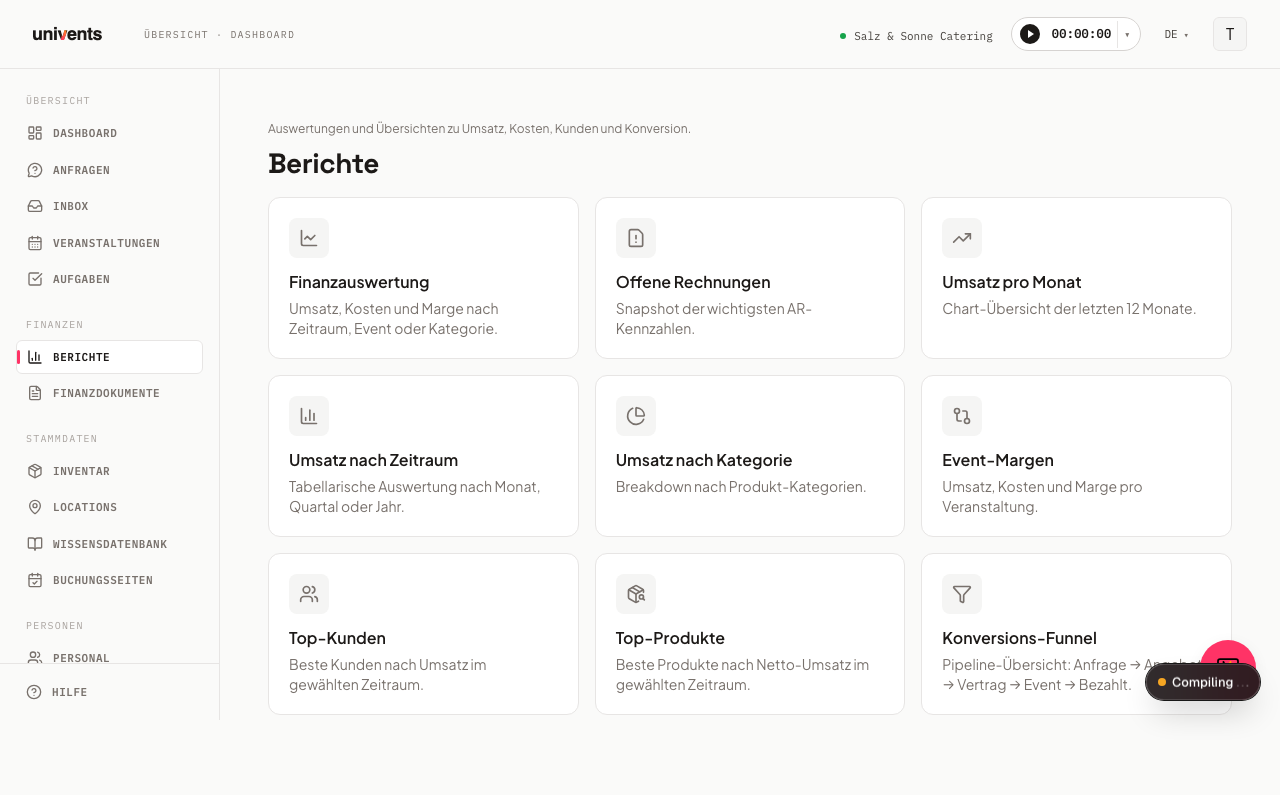
Task: Click Wissensdatenbank sidebar label
Action: click(110, 544)
